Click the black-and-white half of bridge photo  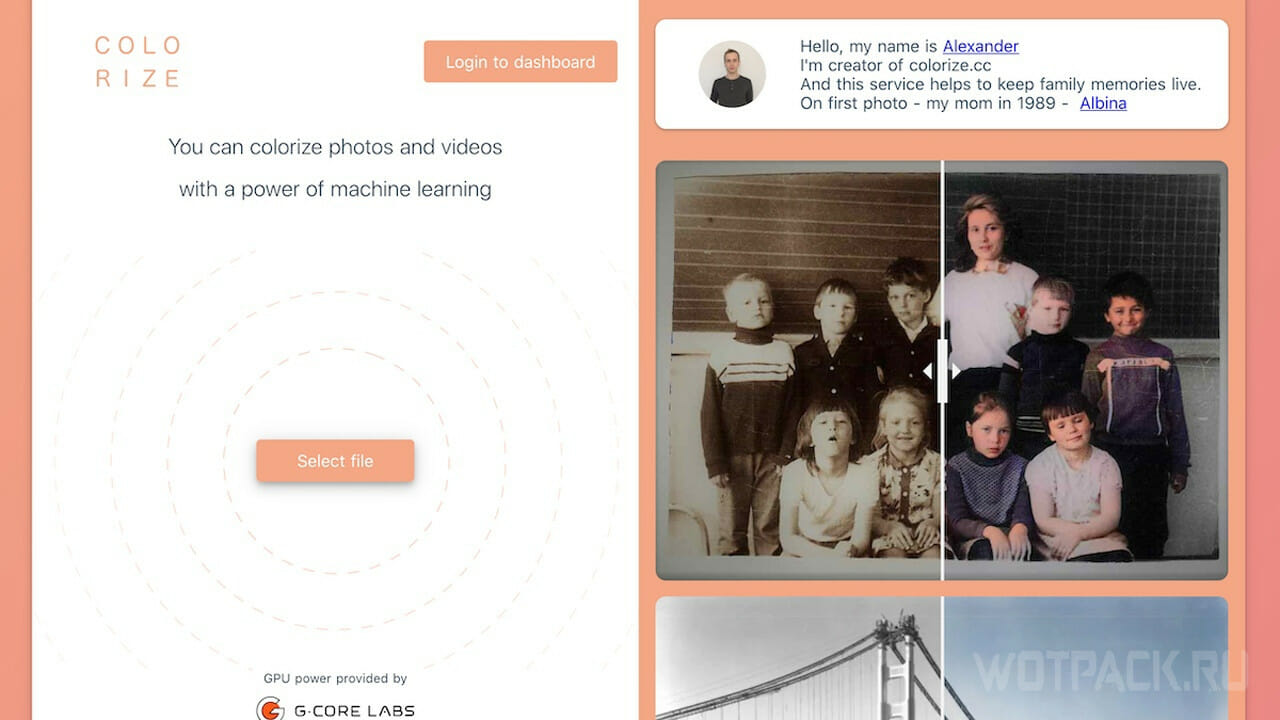point(798,658)
